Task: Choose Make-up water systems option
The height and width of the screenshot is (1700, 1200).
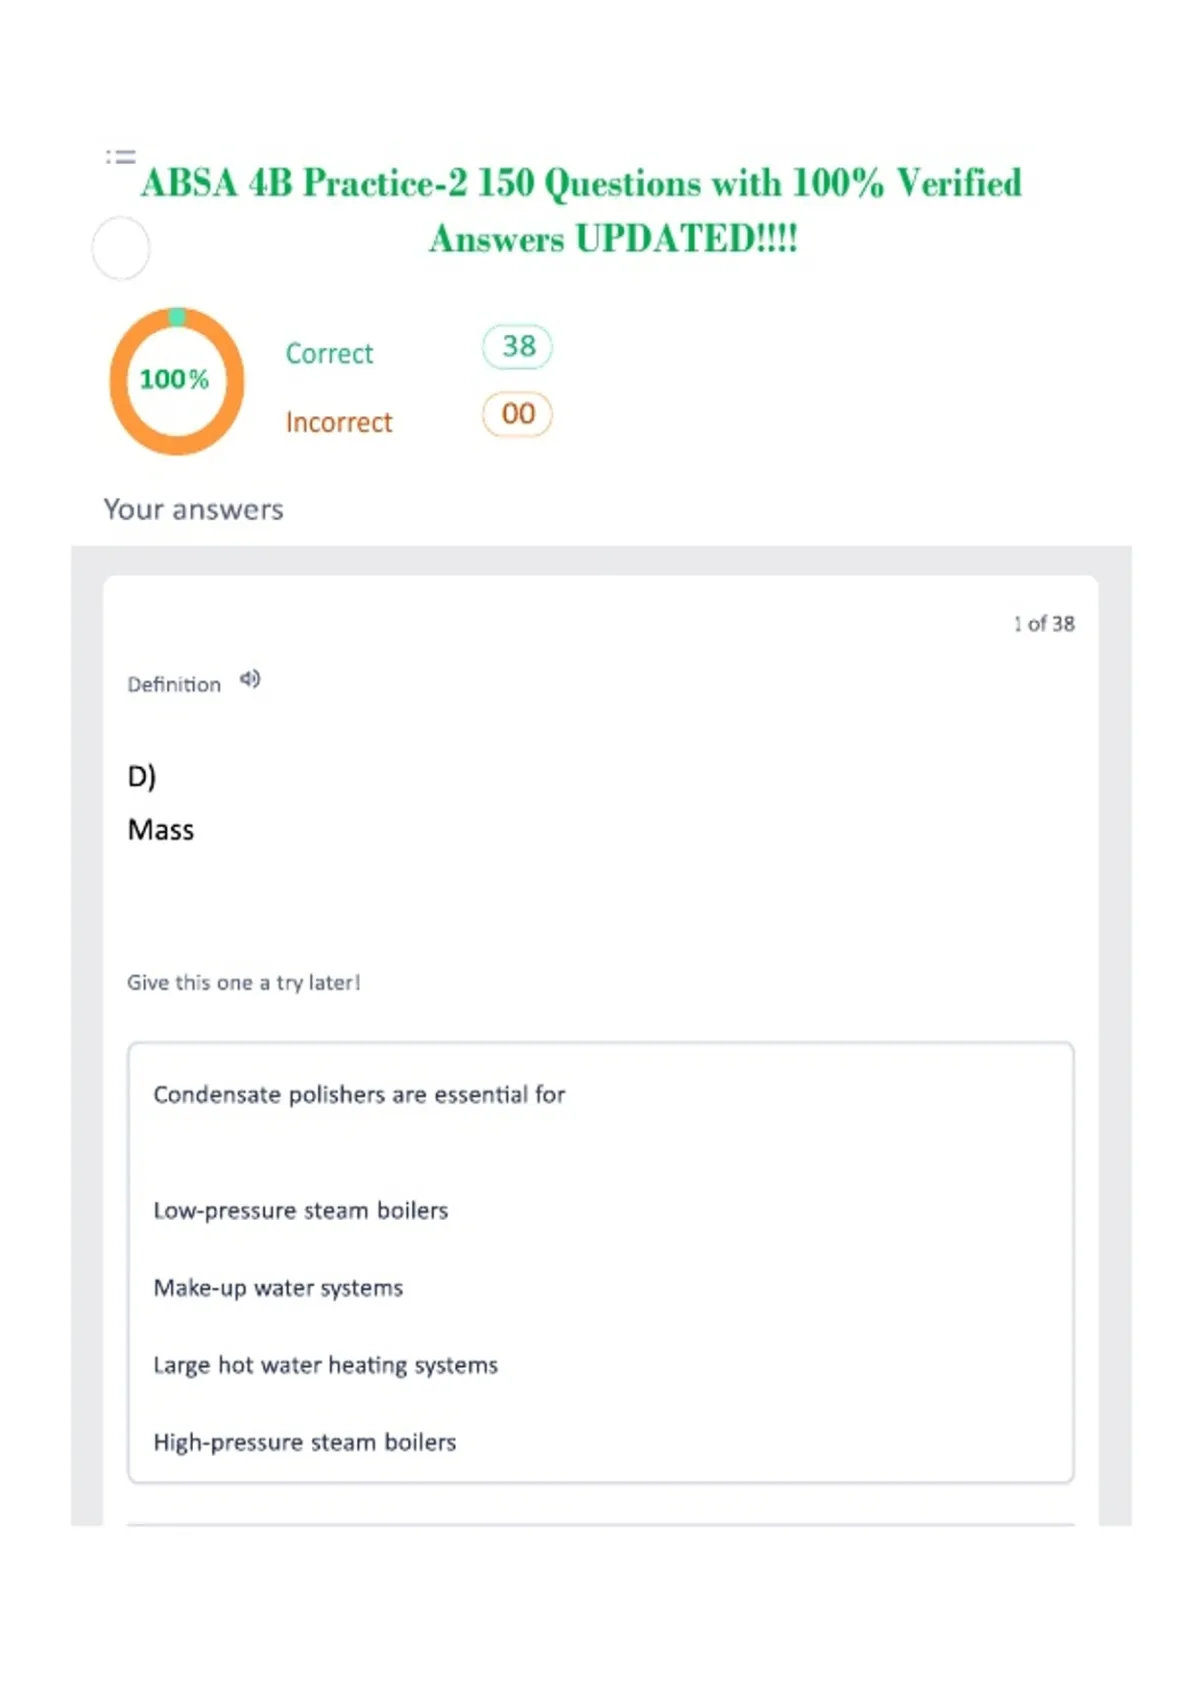Action: click(x=278, y=1288)
